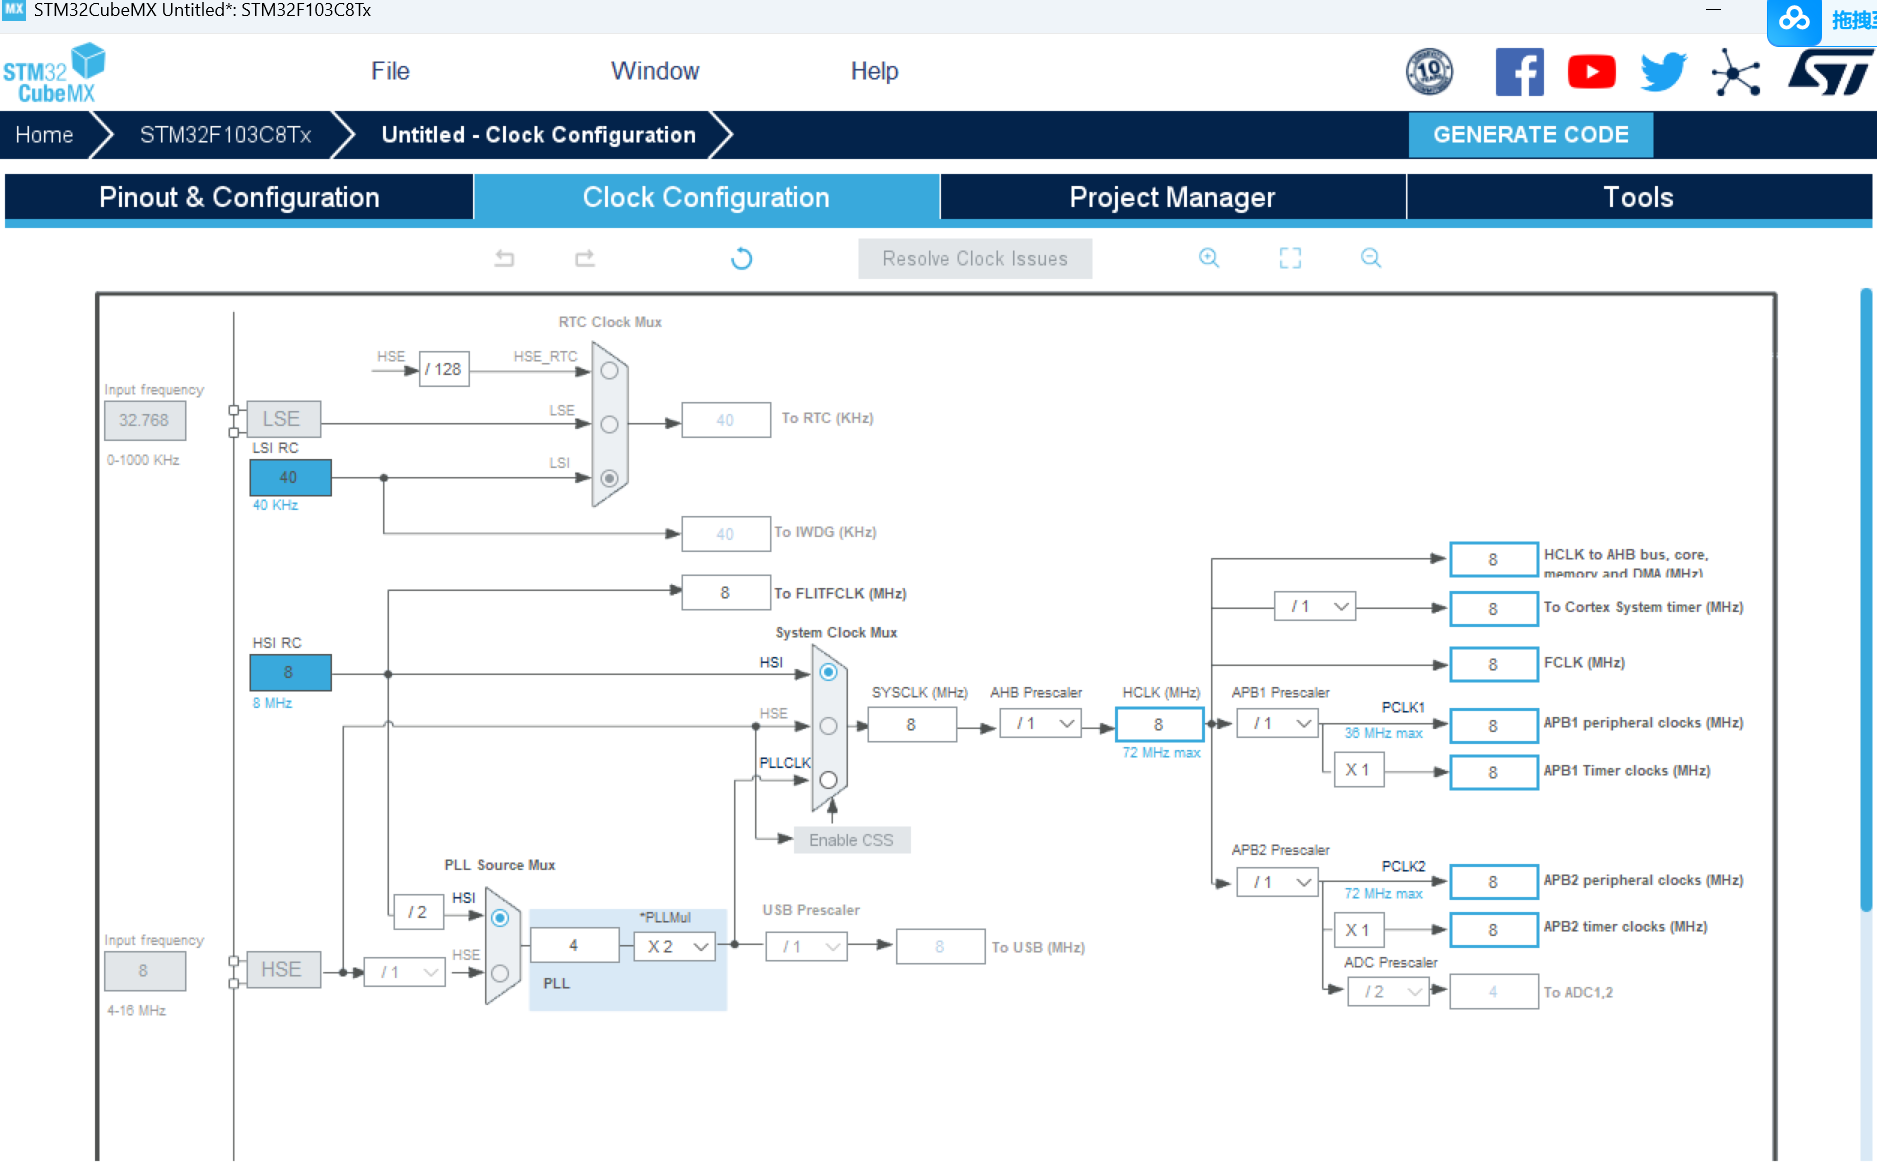Image resolution: width=1877 pixels, height=1169 pixels.
Task: Click the To Cortex System timer value box
Action: pyautogui.click(x=1494, y=608)
